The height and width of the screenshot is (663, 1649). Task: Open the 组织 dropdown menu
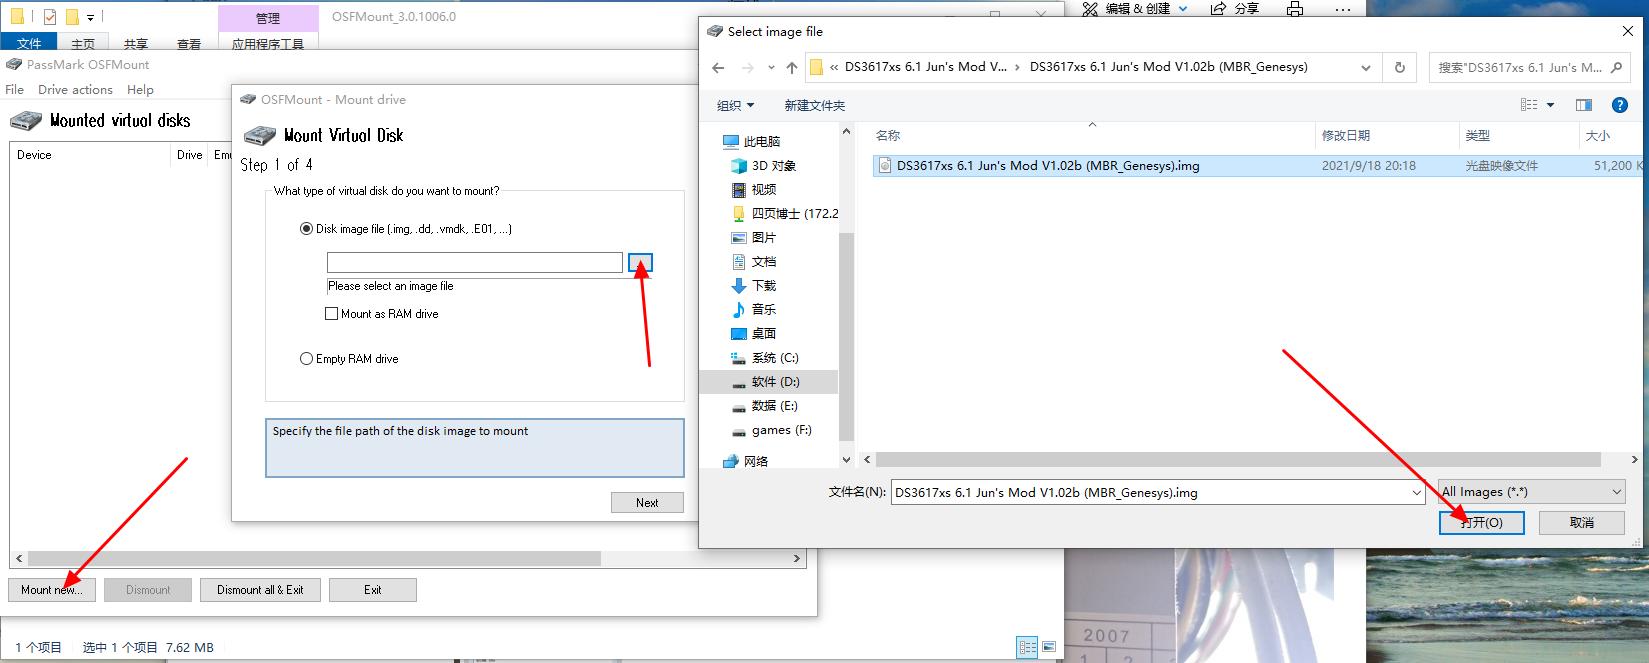pos(735,105)
